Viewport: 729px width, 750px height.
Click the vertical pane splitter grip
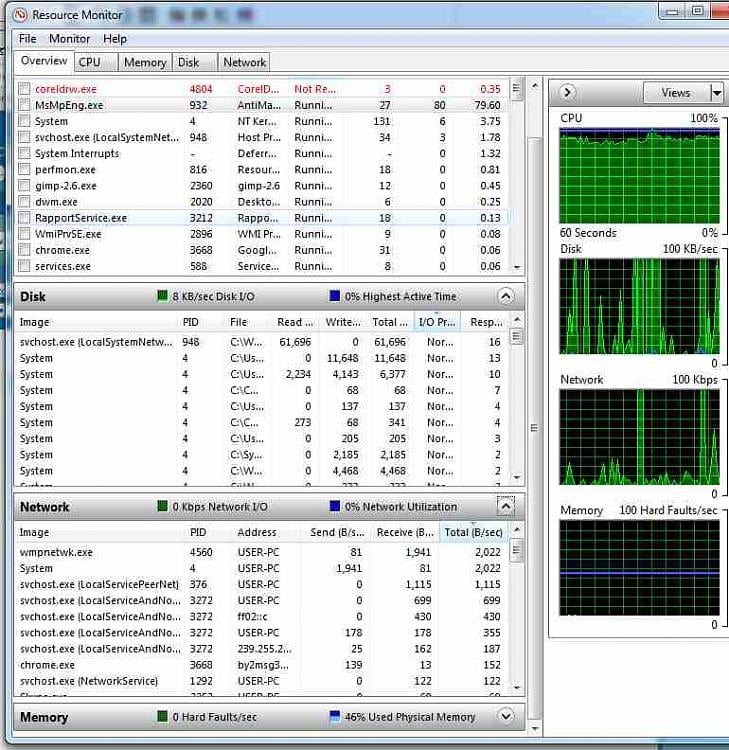(535, 428)
